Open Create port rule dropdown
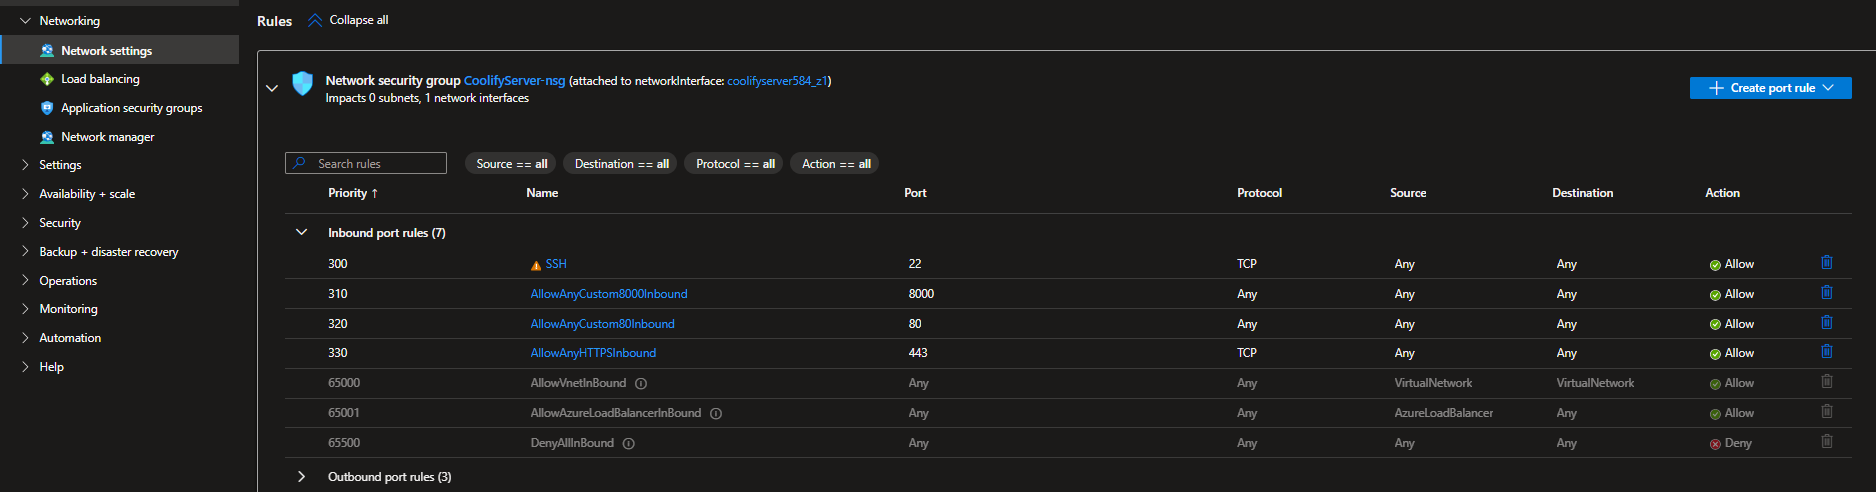Image resolution: width=1876 pixels, height=492 pixels. (x=1770, y=88)
